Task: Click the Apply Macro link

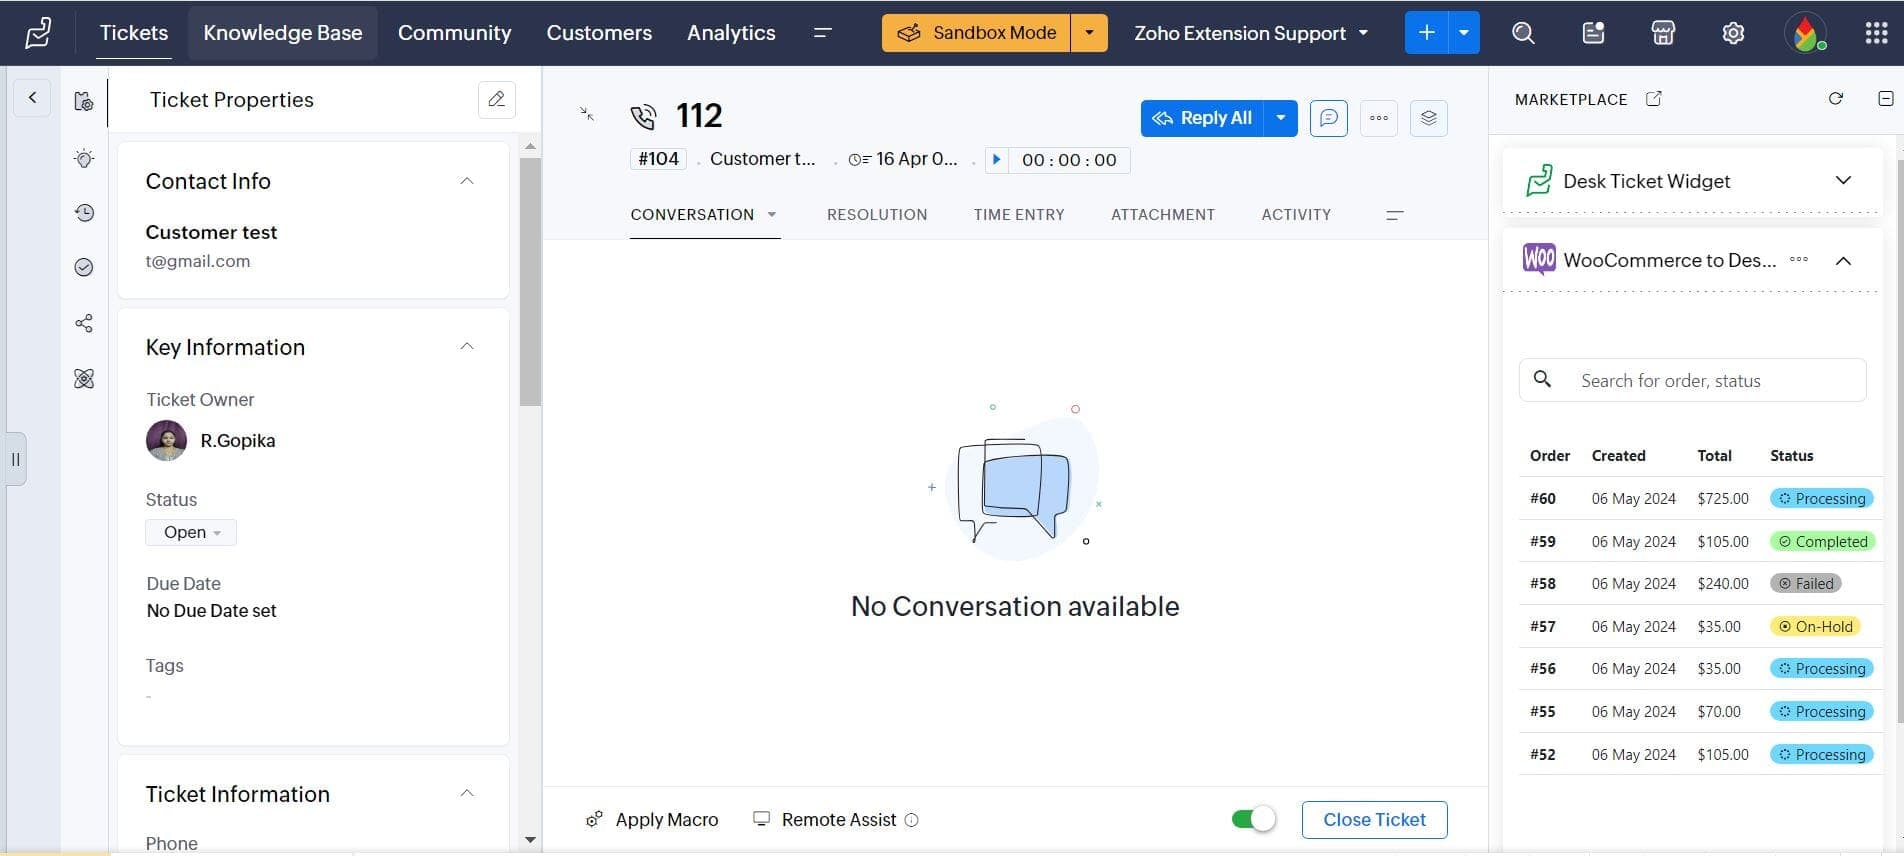Action: tap(666, 820)
